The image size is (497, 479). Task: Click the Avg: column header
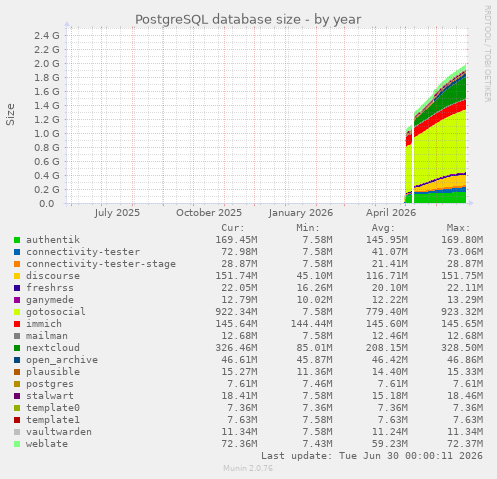(383, 228)
